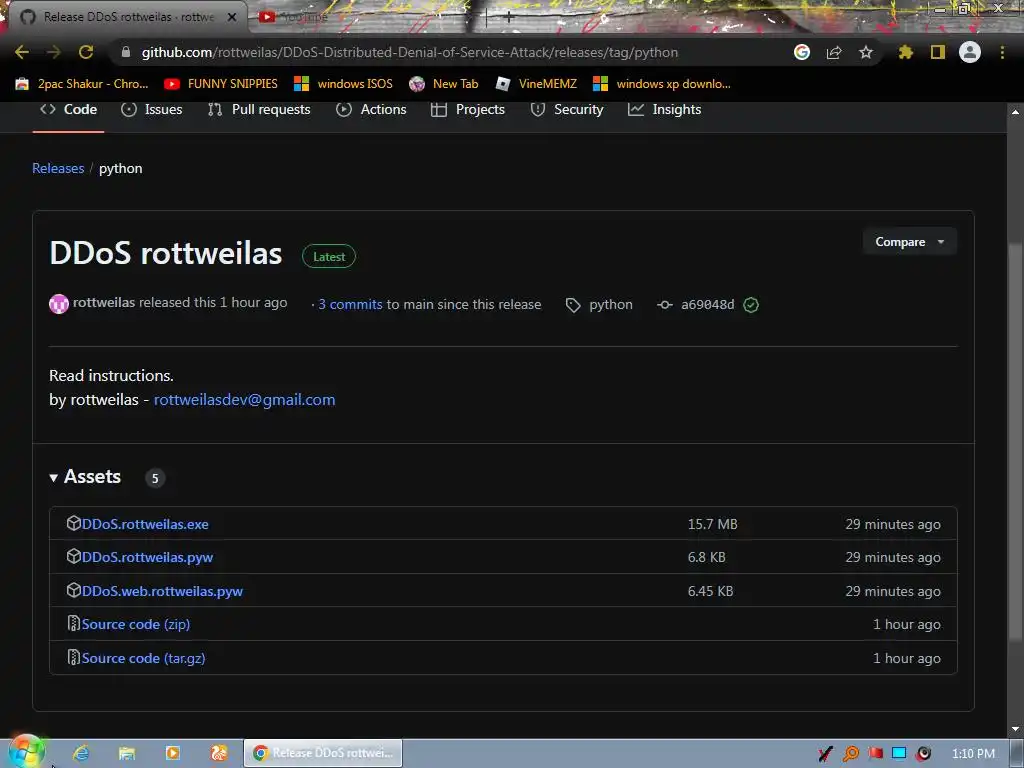
Task: Download DDoS.rottweilas.exe asset
Action: pos(145,524)
